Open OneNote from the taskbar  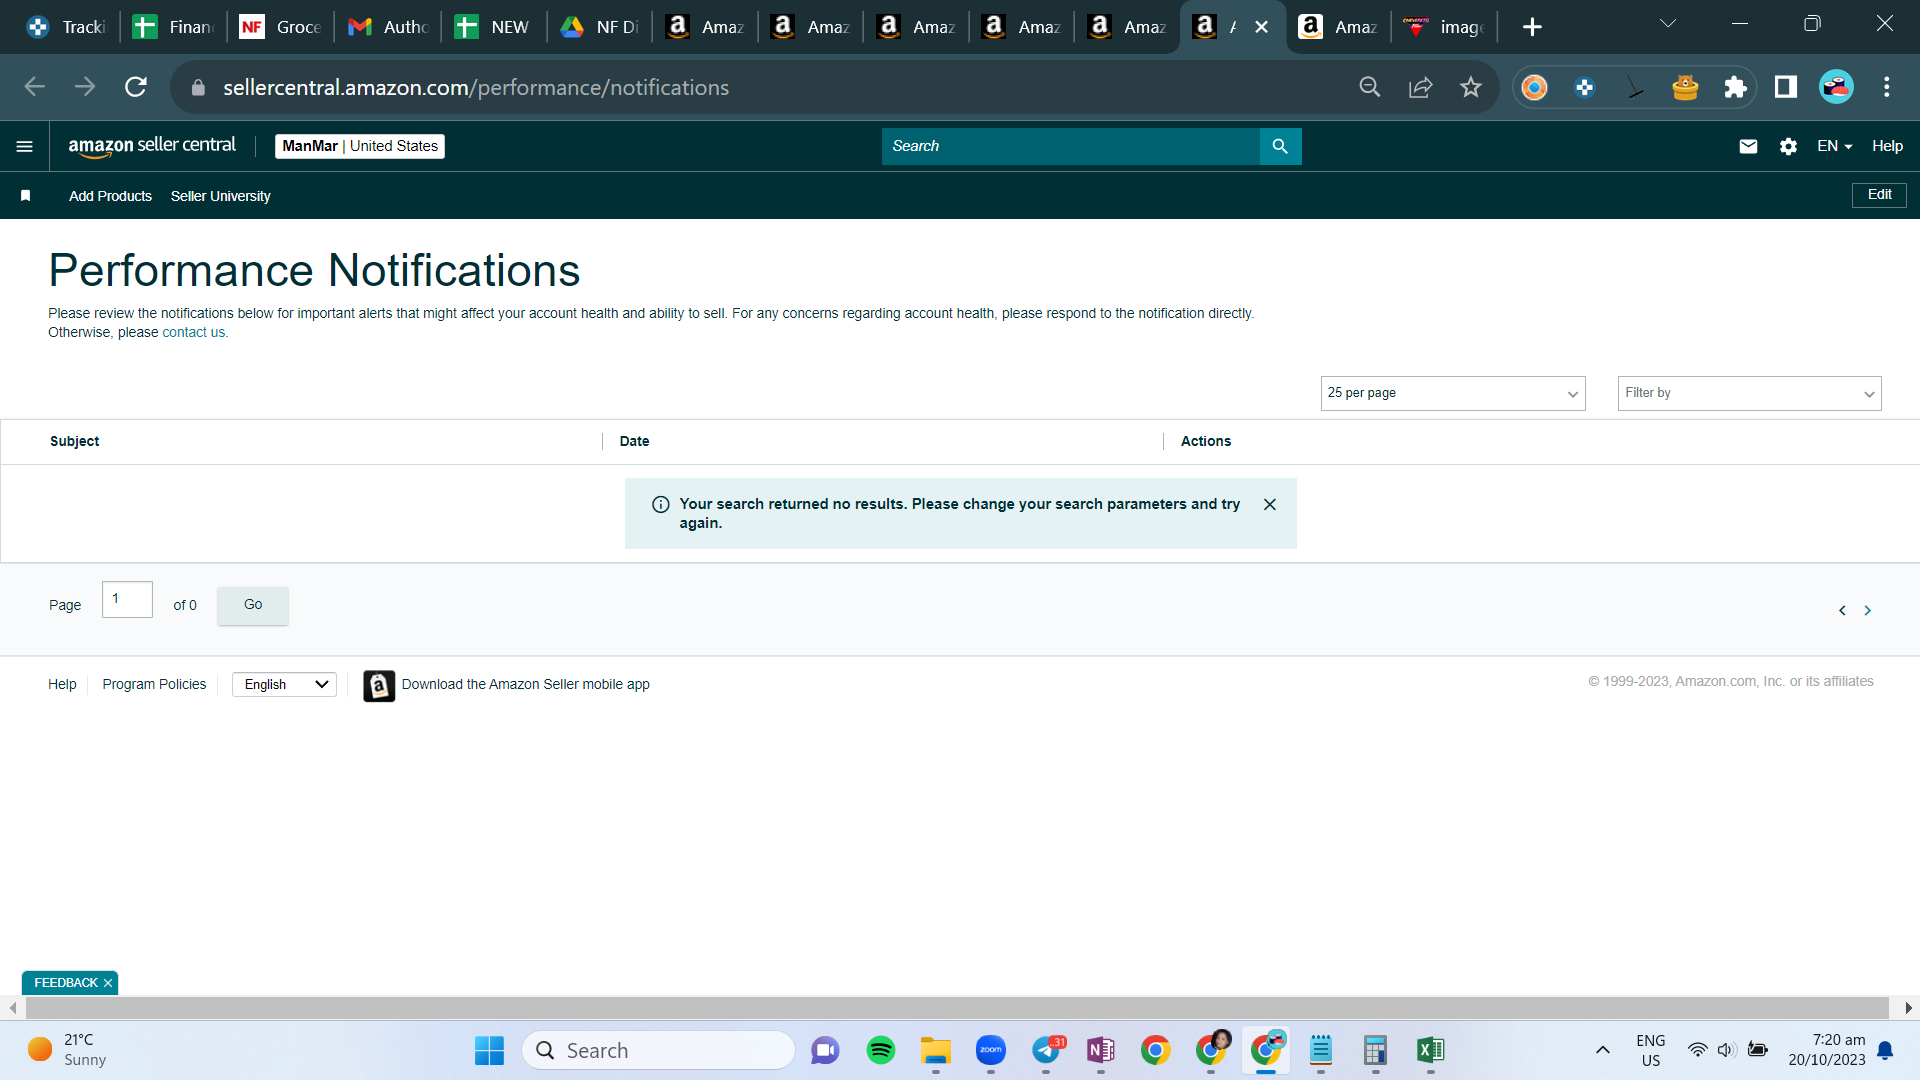coord(1101,1050)
